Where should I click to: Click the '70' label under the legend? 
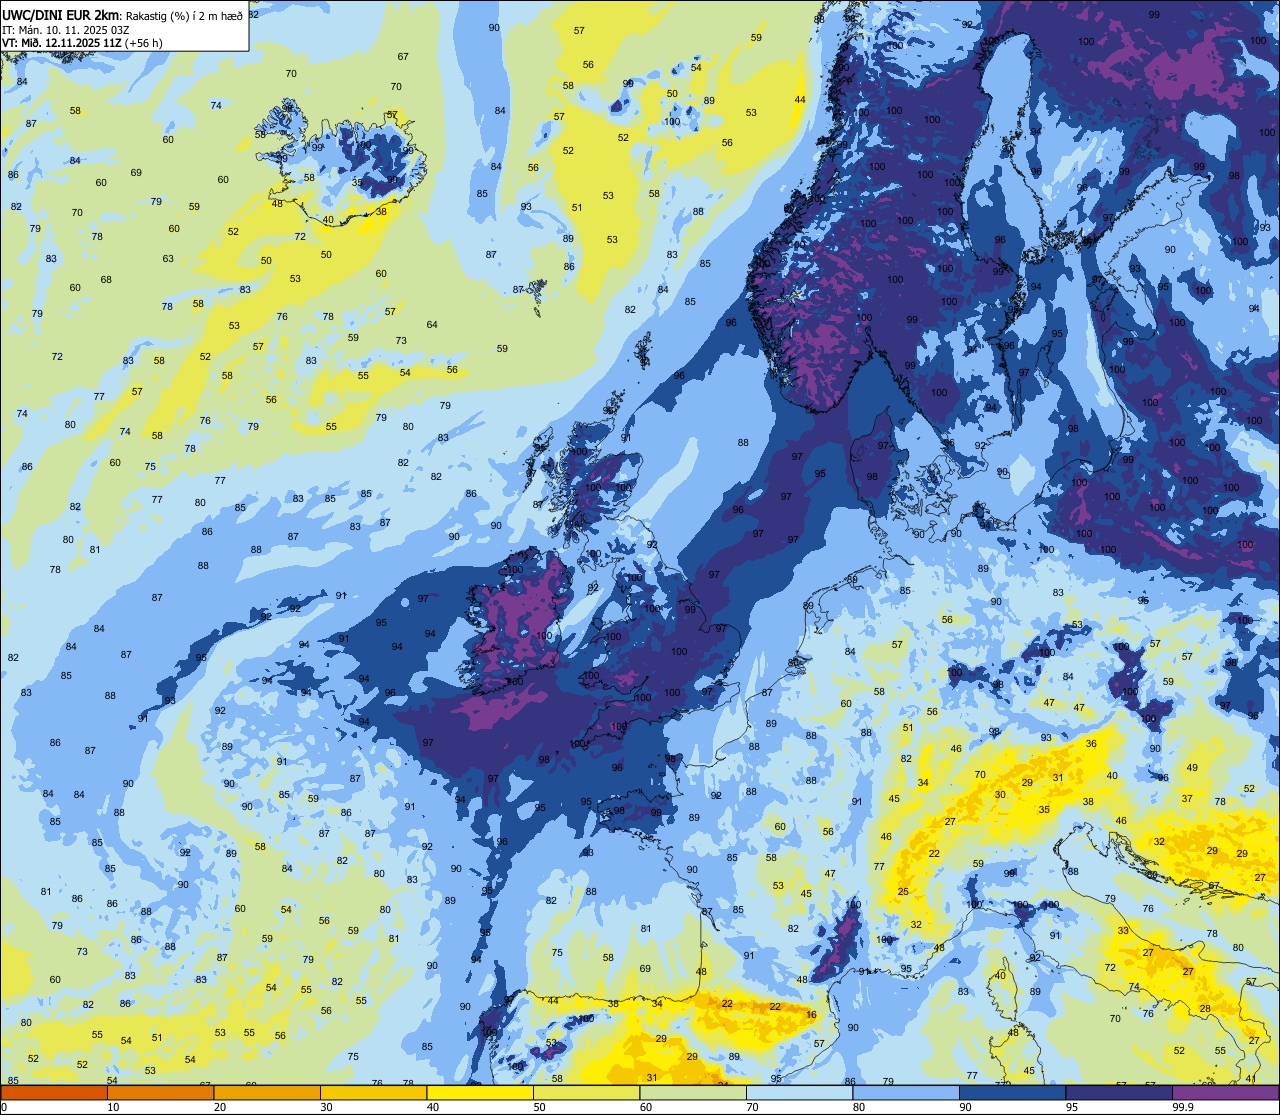point(753,1107)
